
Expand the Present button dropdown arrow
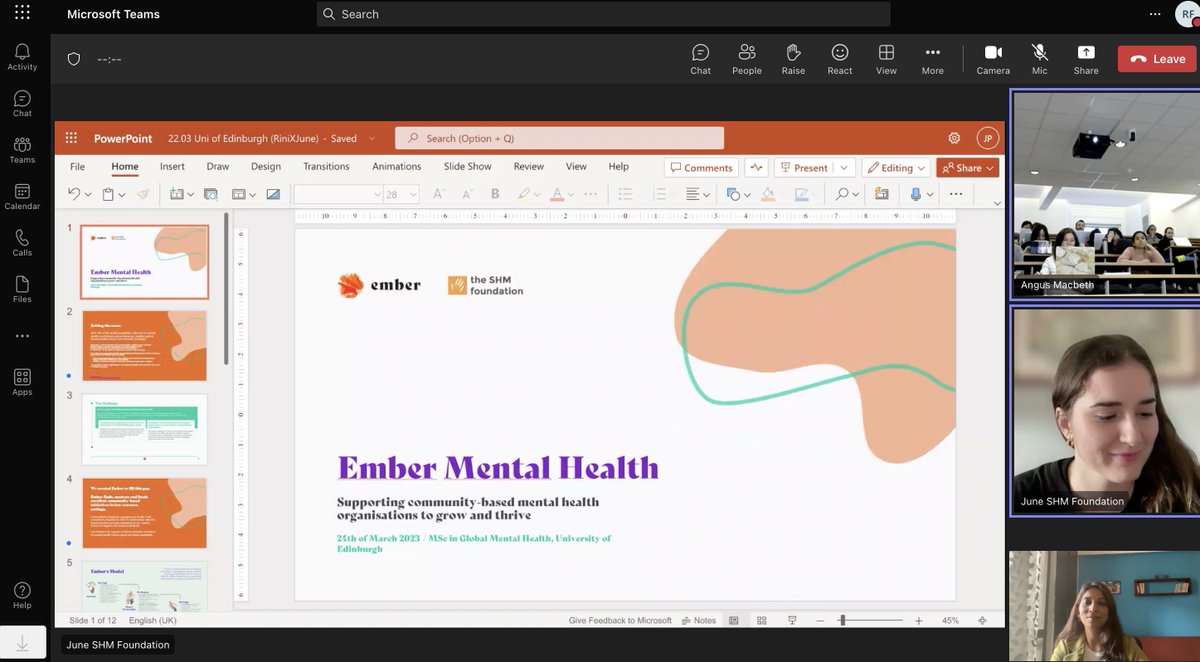click(x=845, y=168)
